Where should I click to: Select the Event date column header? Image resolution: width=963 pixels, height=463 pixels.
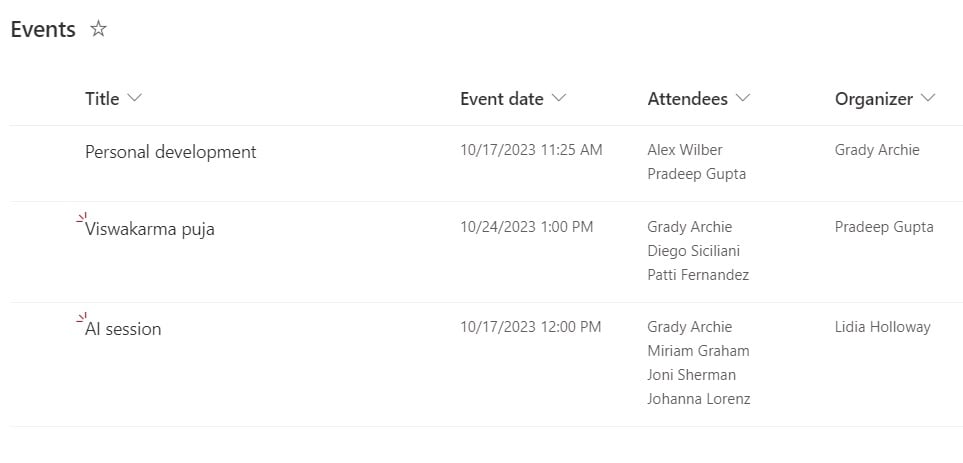(502, 99)
